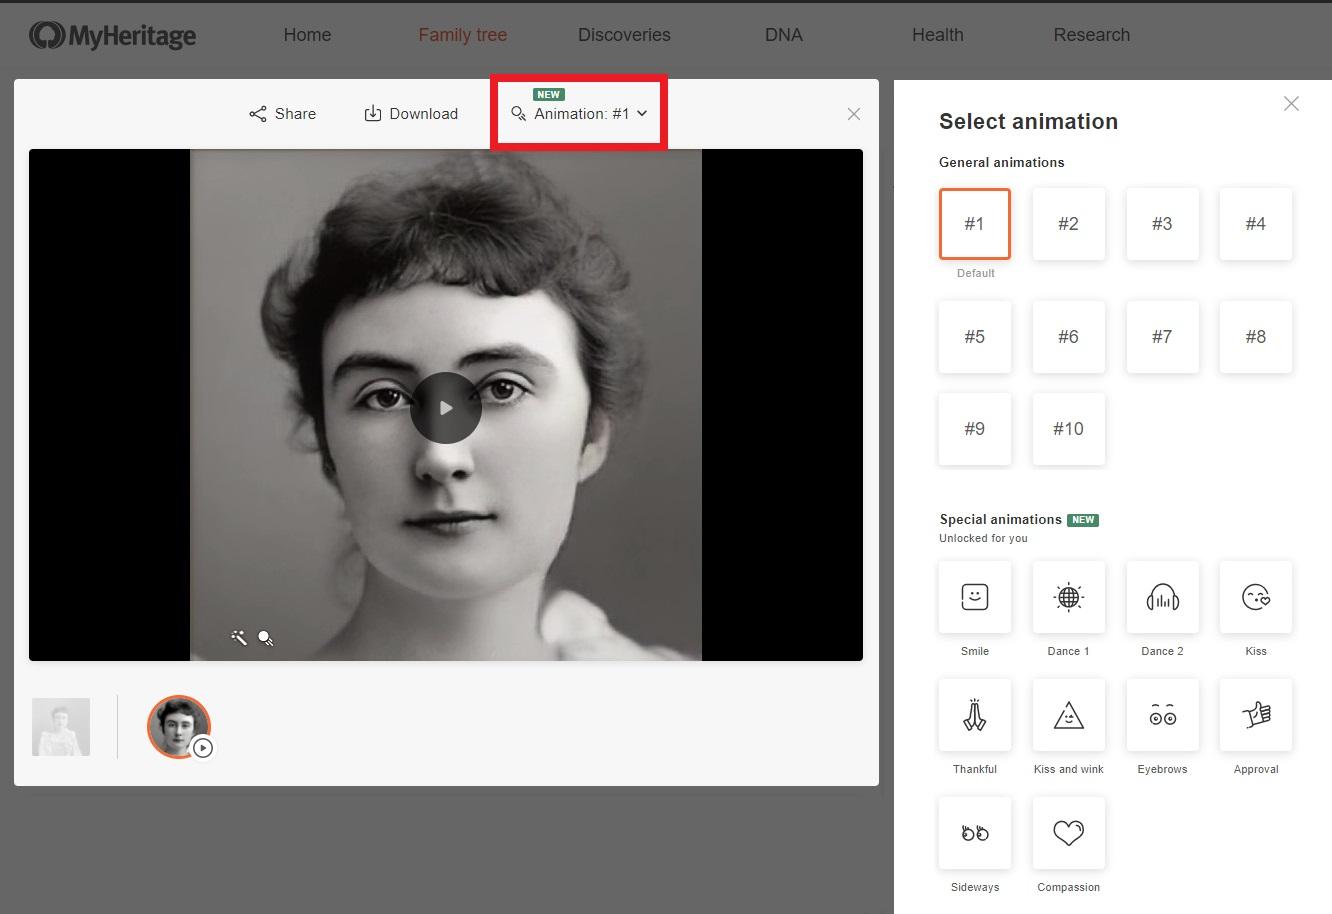1332x914 pixels.
Task: Choose the Eyebrows animation icon
Action: pyautogui.click(x=1162, y=715)
